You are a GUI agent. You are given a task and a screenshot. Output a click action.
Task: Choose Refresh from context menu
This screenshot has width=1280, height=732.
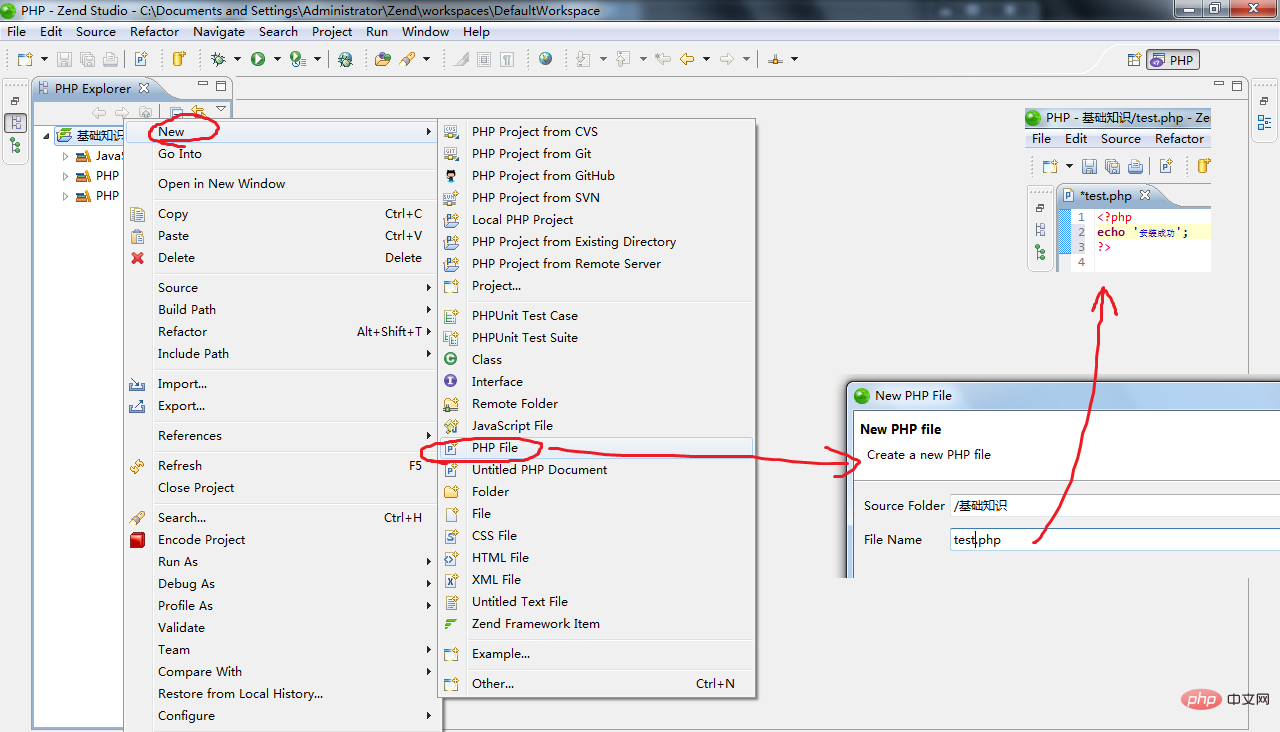pos(281,465)
